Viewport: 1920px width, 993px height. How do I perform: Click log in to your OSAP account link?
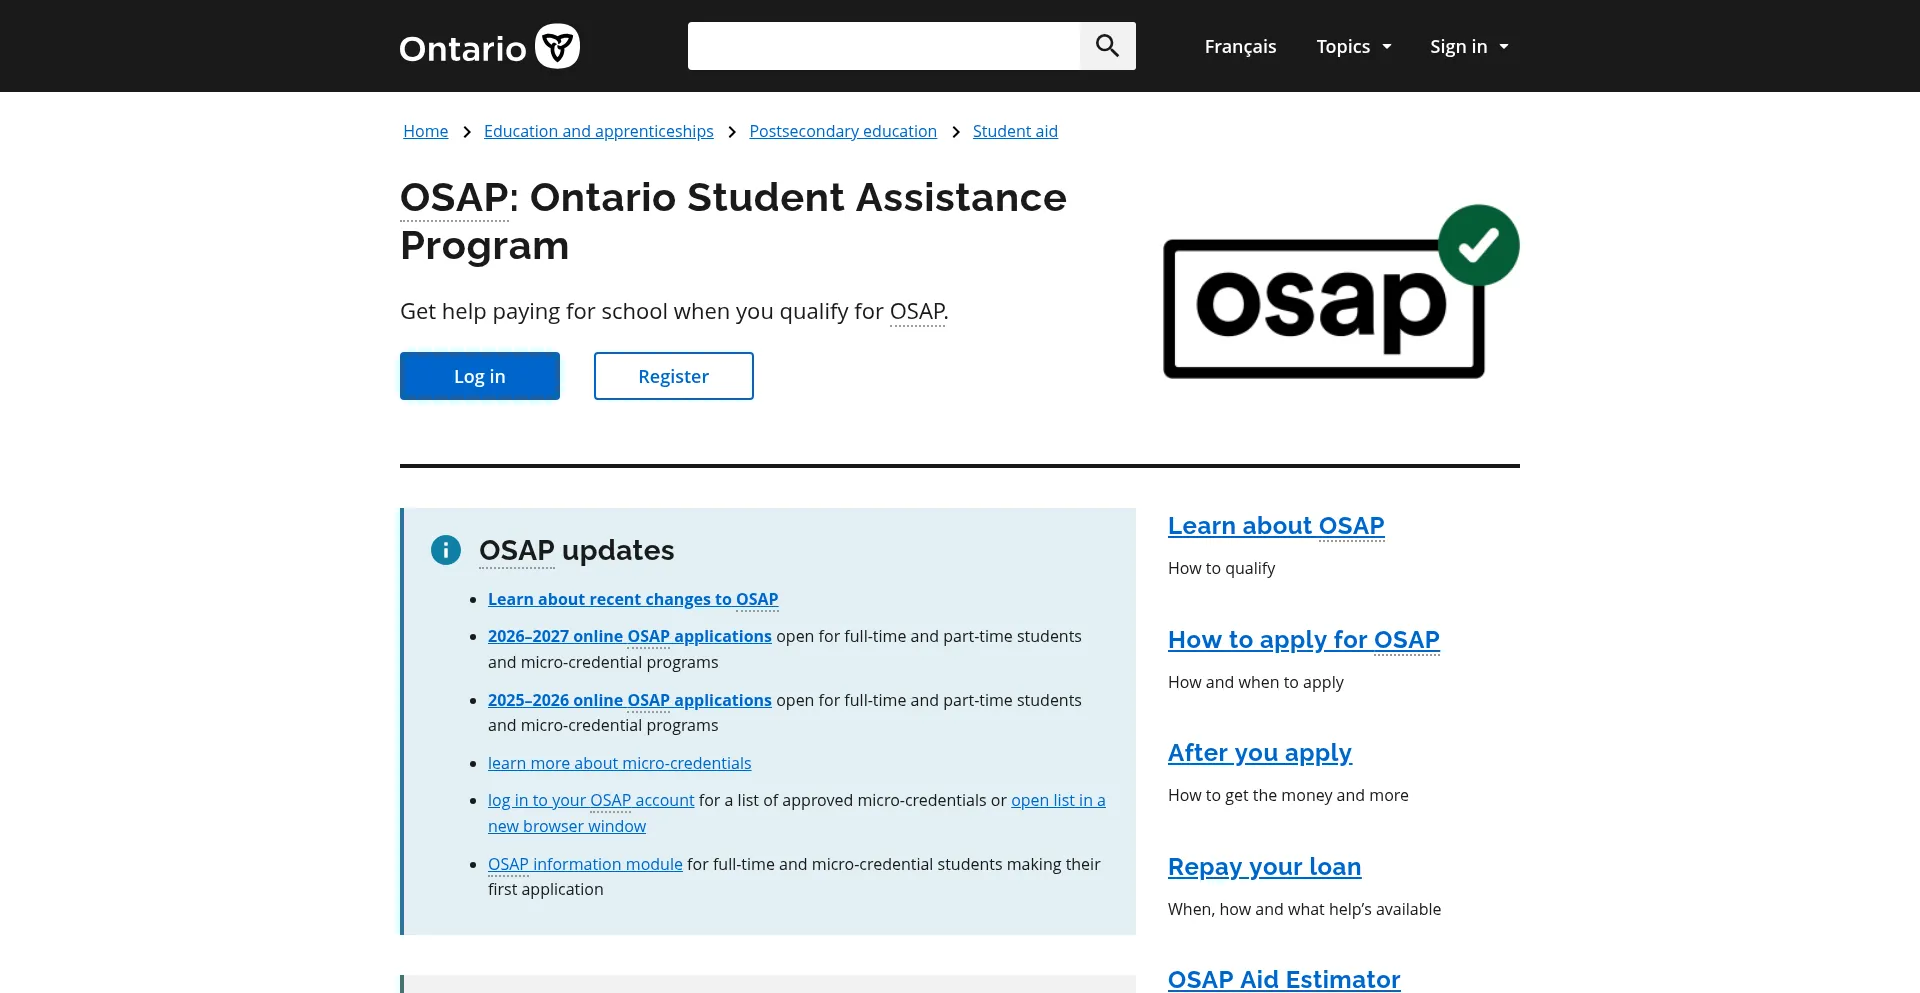591,800
